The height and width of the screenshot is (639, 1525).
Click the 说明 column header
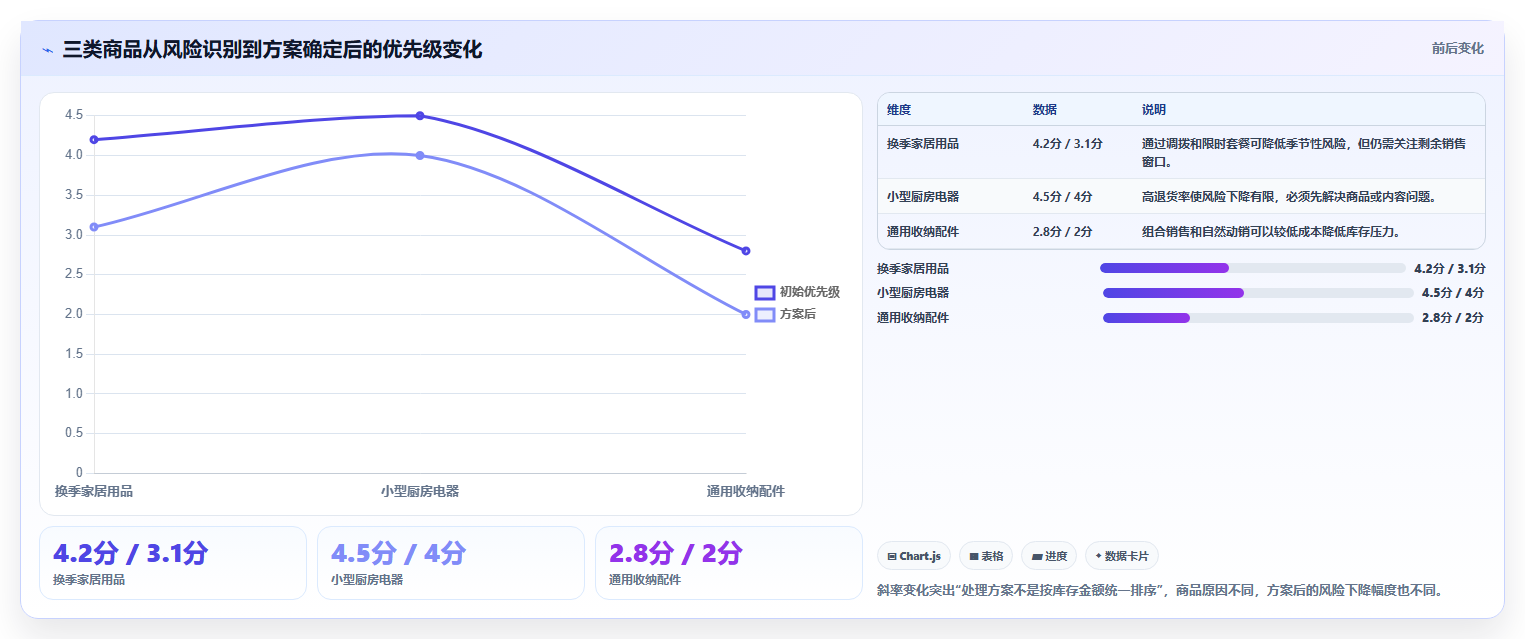click(x=1154, y=110)
